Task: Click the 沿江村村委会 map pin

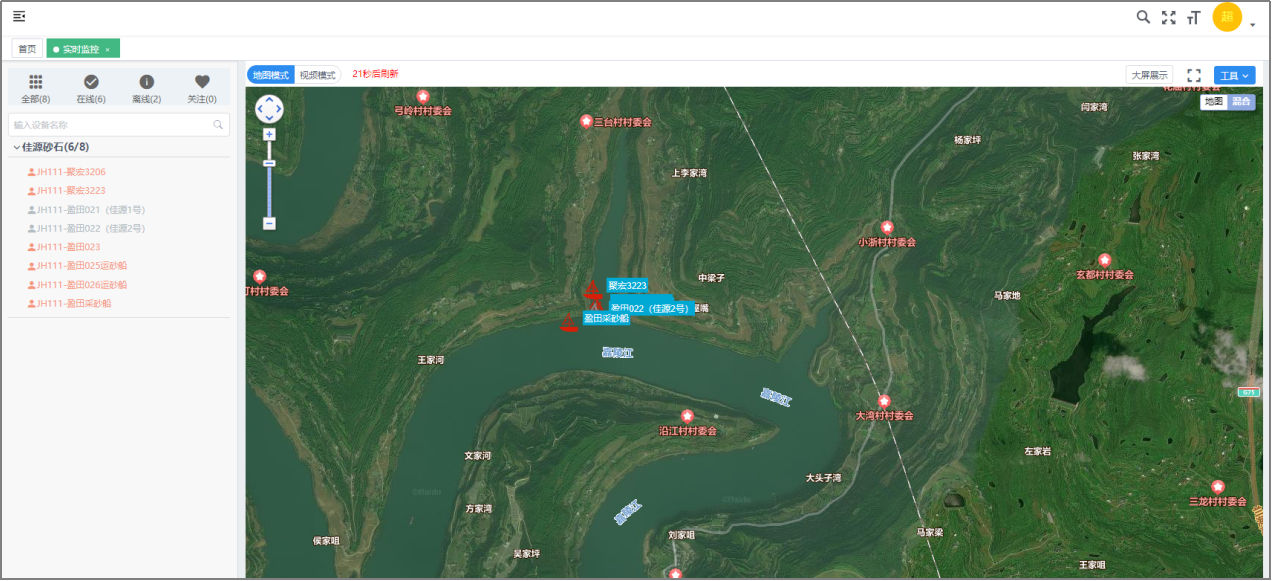Action: 687,416
